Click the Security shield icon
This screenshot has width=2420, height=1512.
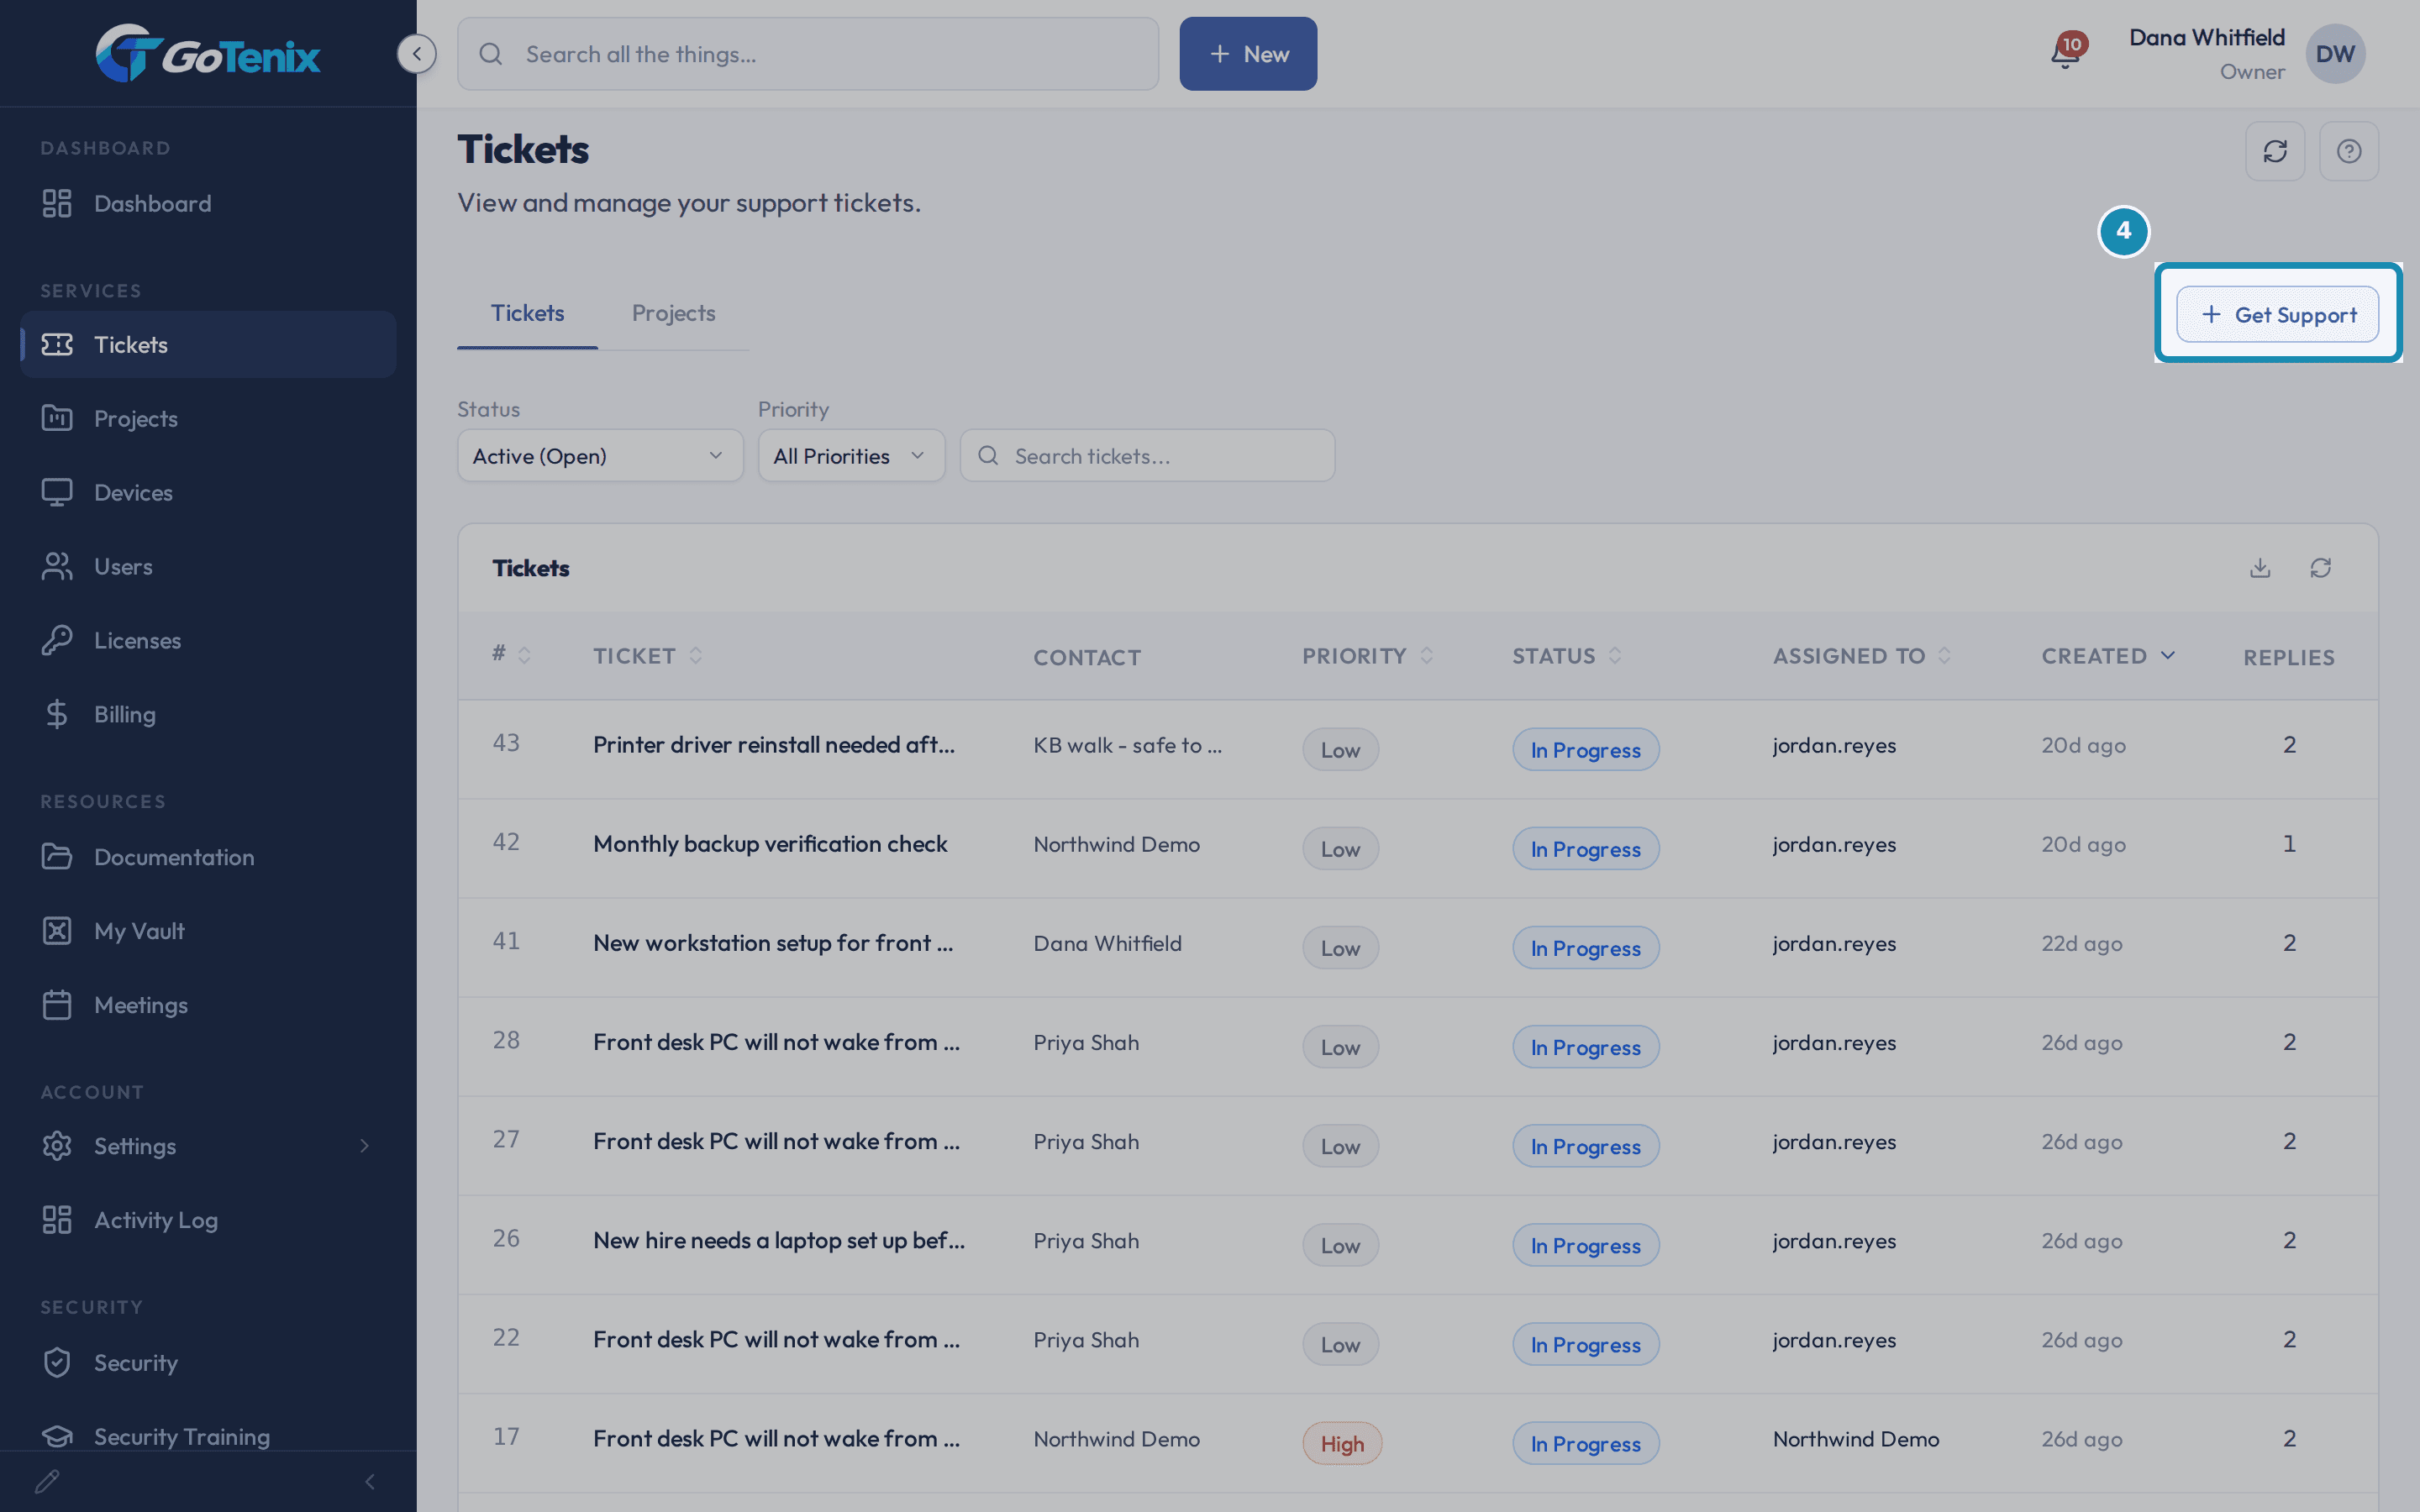pyautogui.click(x=57, y=1362)
